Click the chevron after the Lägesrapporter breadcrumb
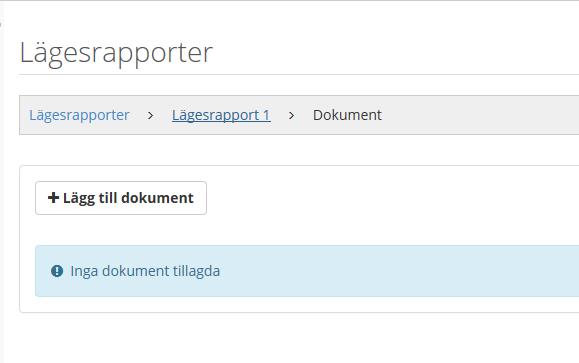This screenshot has width=579, height=363. click(x=150, y=116)
